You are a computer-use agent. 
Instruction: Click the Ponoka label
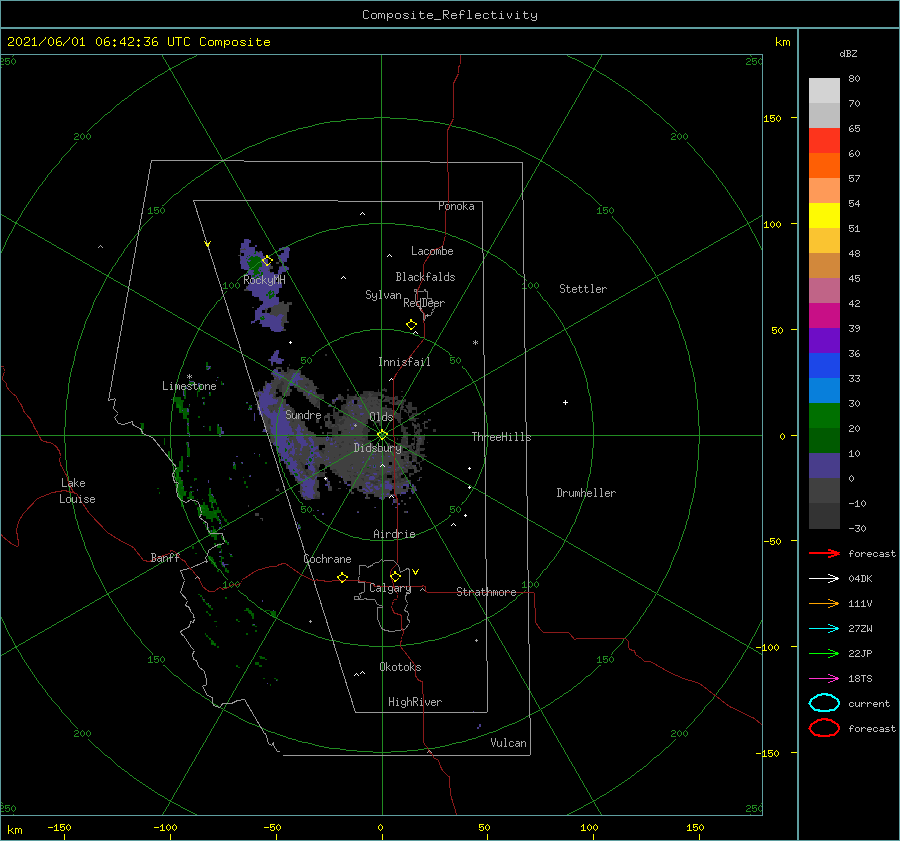(456, 206)
